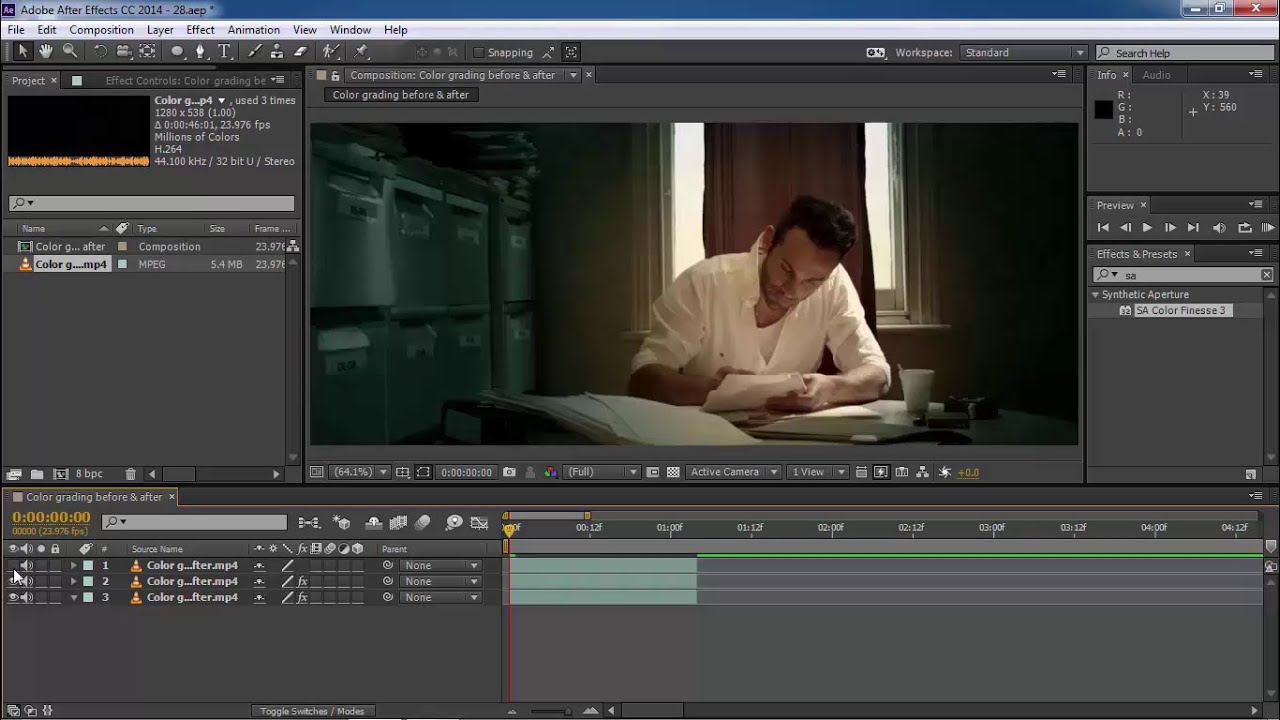Expand layer 1 properties triangle
This screenshot has height=720, width=1280.
coord(73,565)
